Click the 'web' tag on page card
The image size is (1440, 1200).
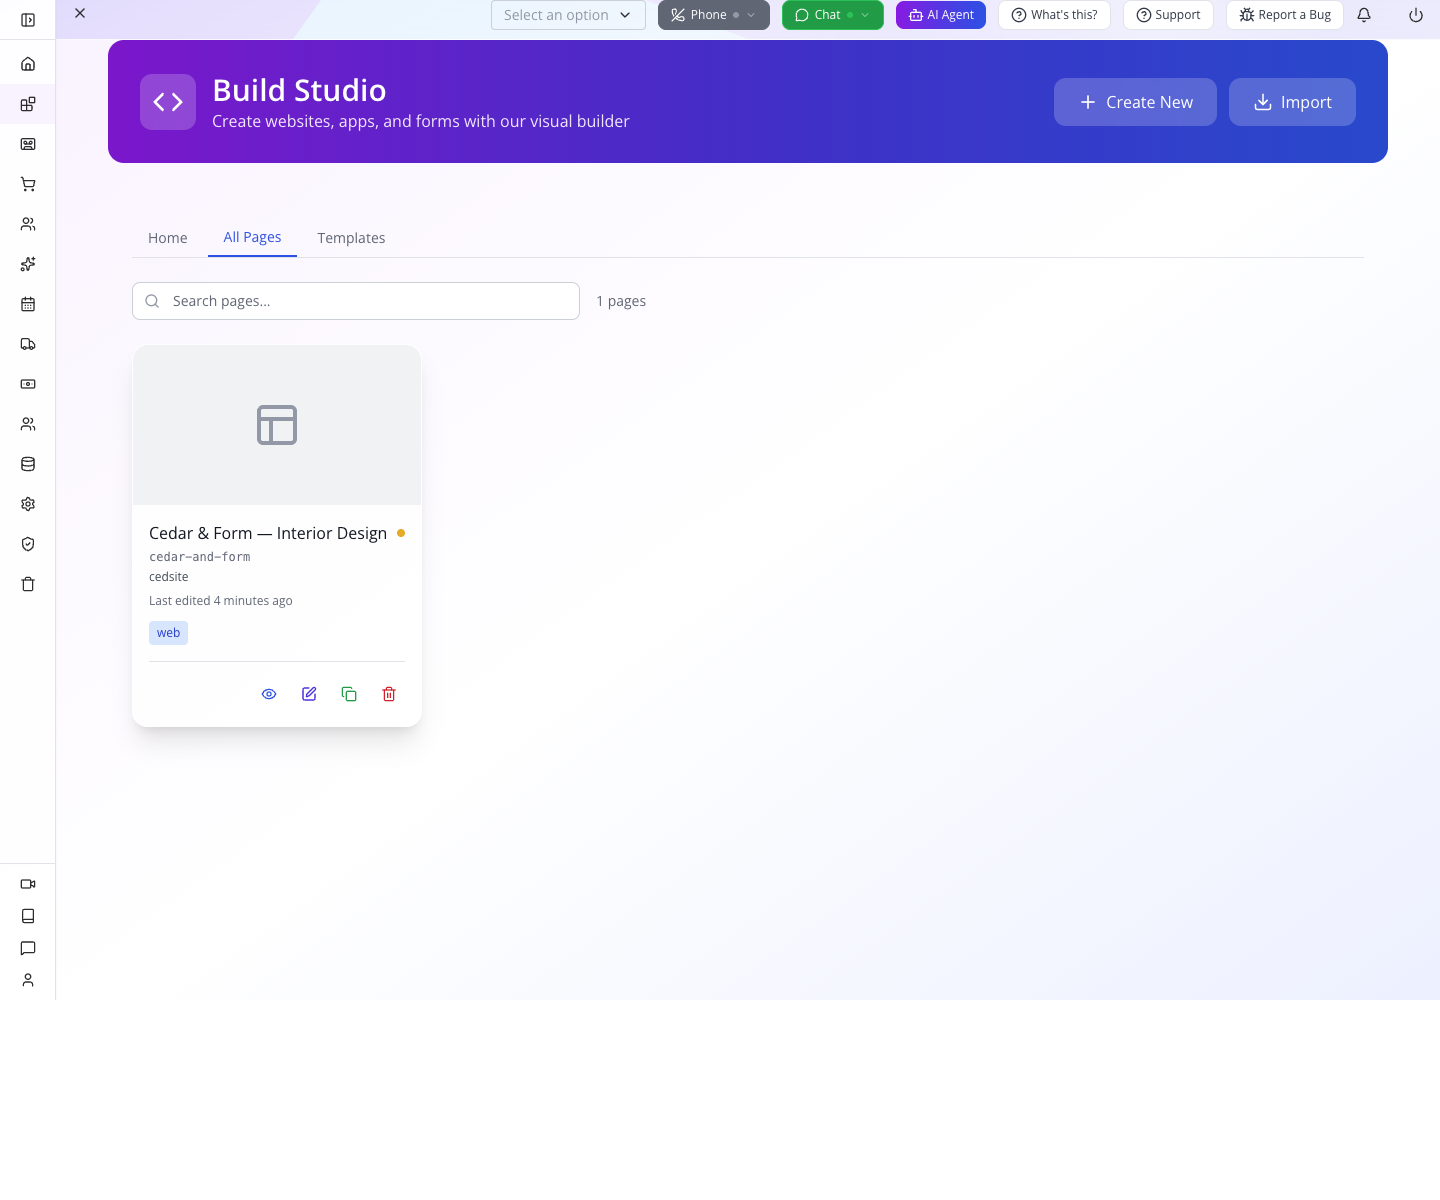(168, 633)
